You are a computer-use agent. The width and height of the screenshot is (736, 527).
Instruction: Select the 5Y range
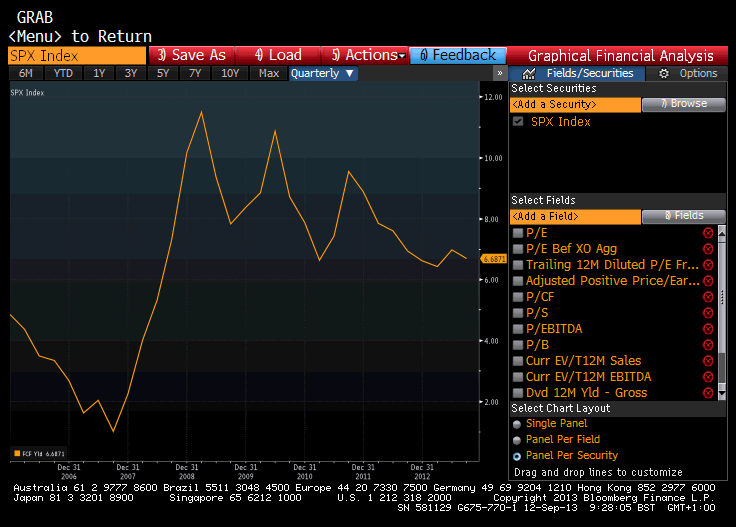[x=163, y=73]
